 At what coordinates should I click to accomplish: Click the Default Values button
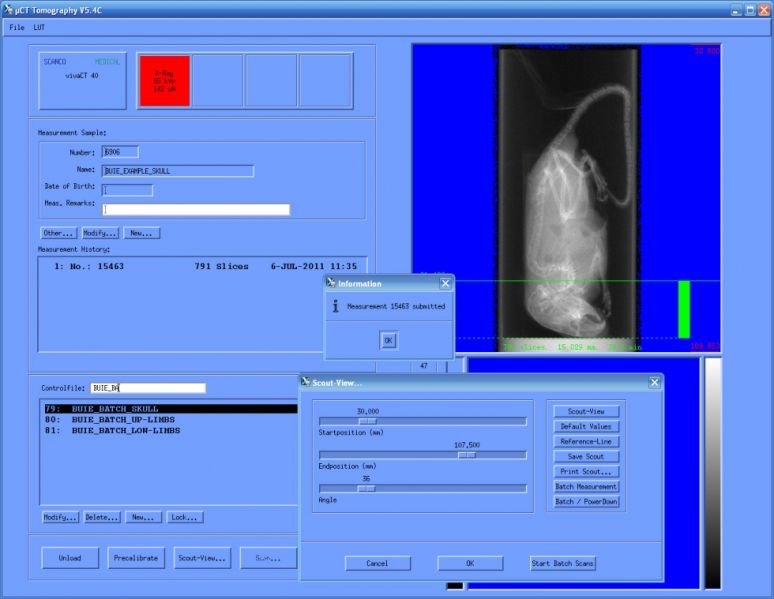[586, 427]
